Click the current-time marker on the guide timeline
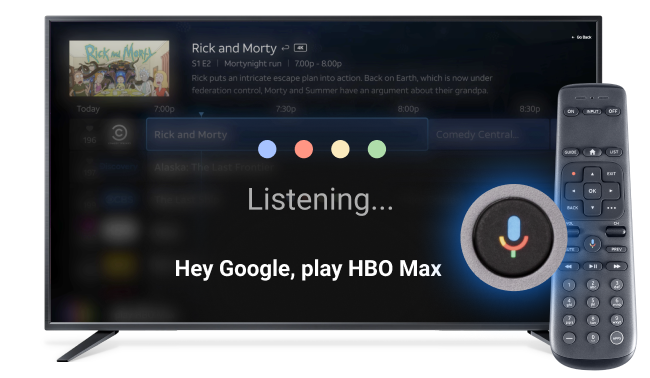This screenshot has width=650, height=378. click(201, 114)
